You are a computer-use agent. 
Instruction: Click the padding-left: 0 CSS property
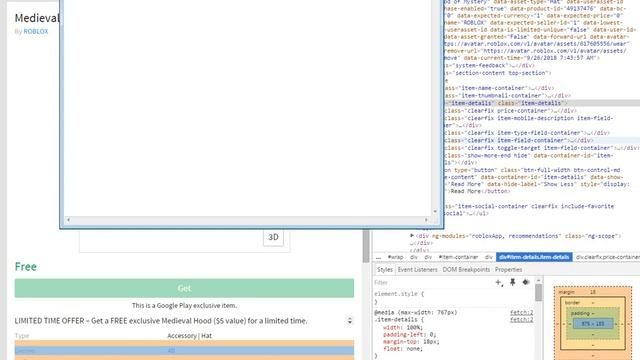click(x=409, y=334)
